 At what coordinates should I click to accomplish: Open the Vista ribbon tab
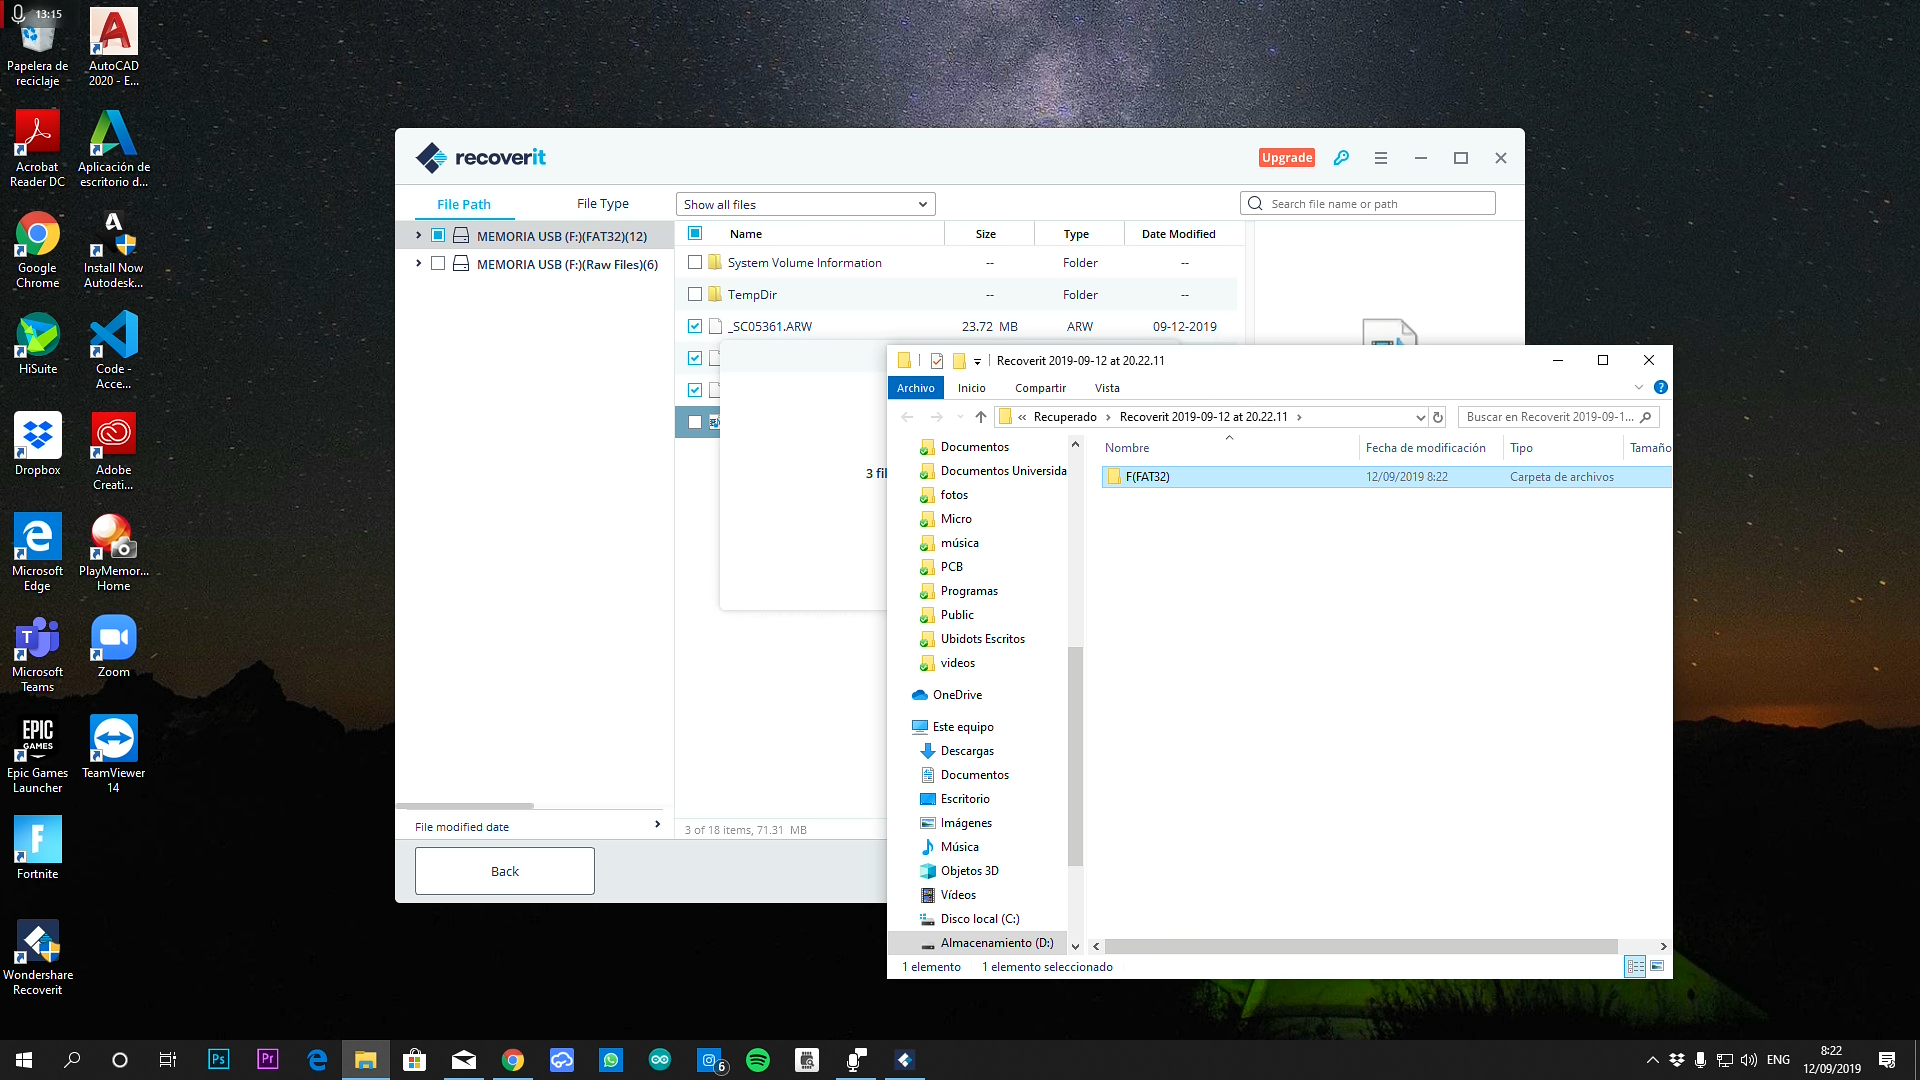pos(1107,388)
